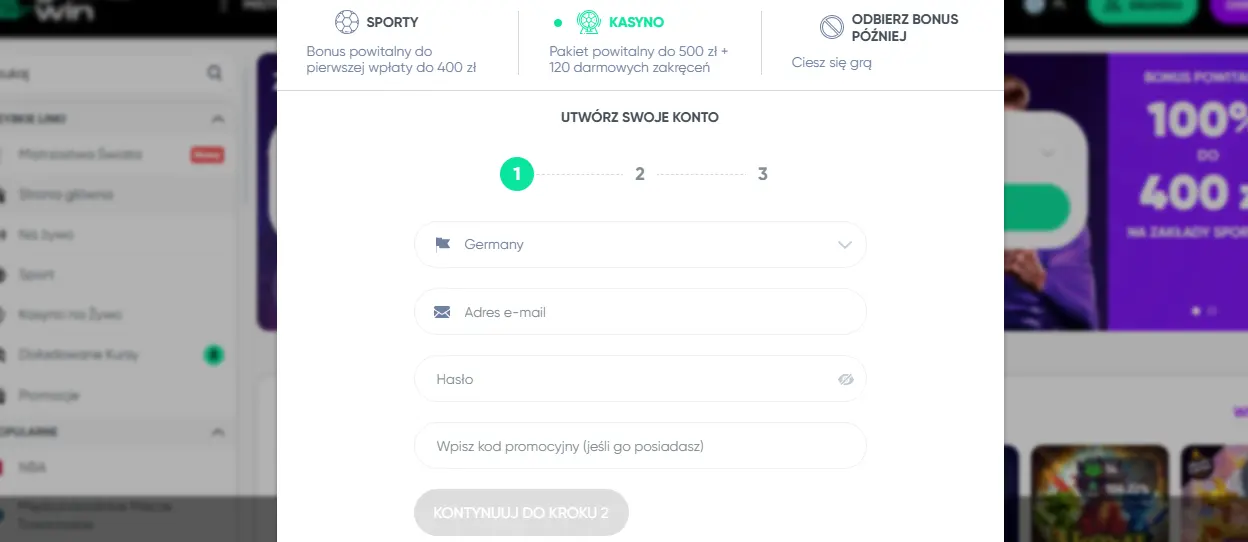Viewport: 1248px width, 542px height.
Task: Toggle password visibility eye icon
Action: tap(846, 379)
